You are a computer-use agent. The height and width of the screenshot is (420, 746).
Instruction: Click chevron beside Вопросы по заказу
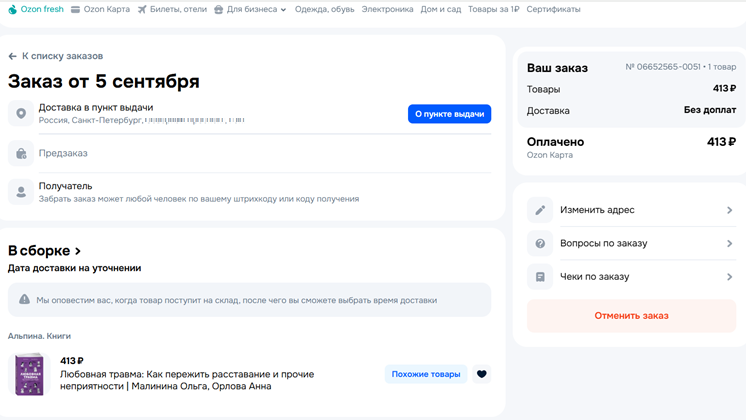tap(729, 243)
